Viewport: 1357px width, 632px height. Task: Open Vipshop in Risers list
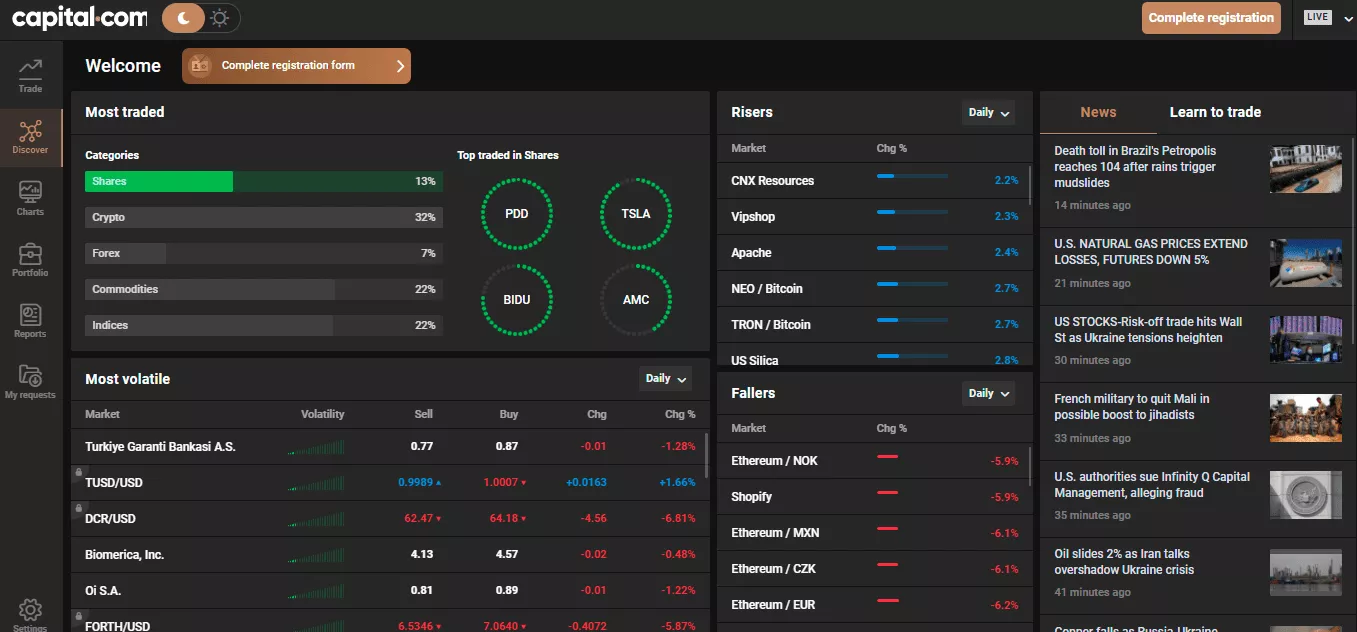[x=875, y=217]
